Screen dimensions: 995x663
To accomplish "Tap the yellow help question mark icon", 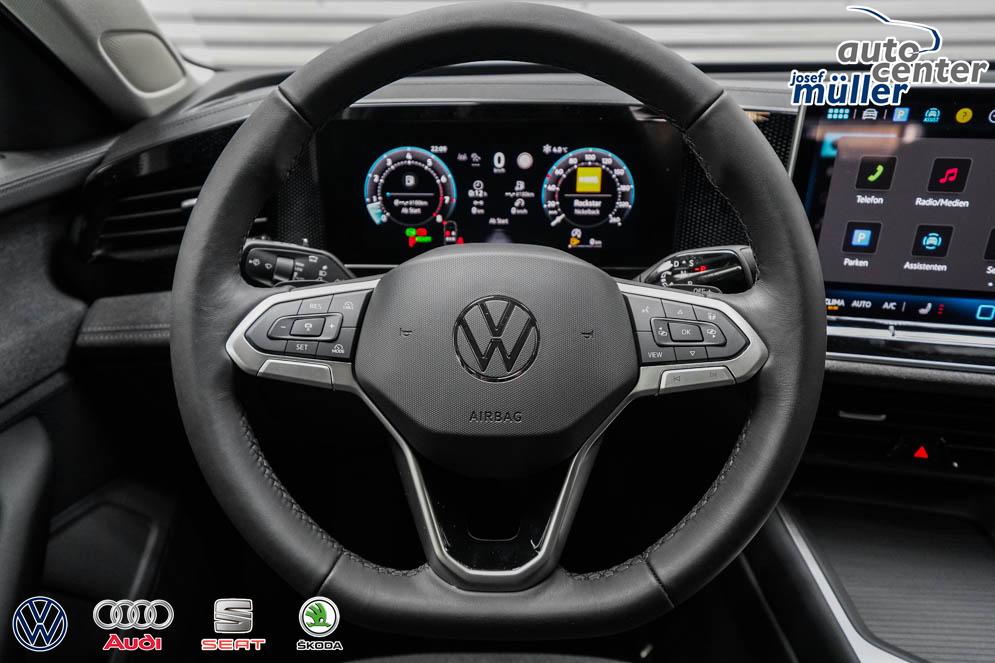I will click(963, 115).
